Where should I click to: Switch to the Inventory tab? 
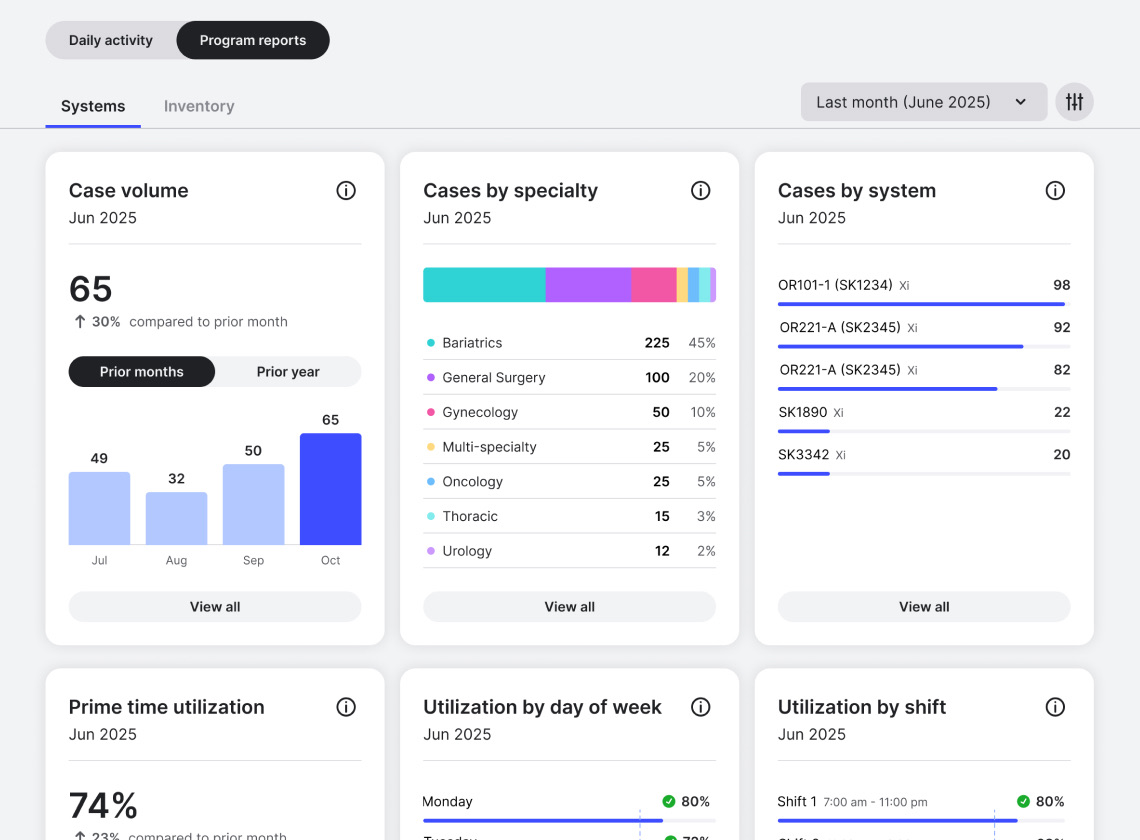198,106
